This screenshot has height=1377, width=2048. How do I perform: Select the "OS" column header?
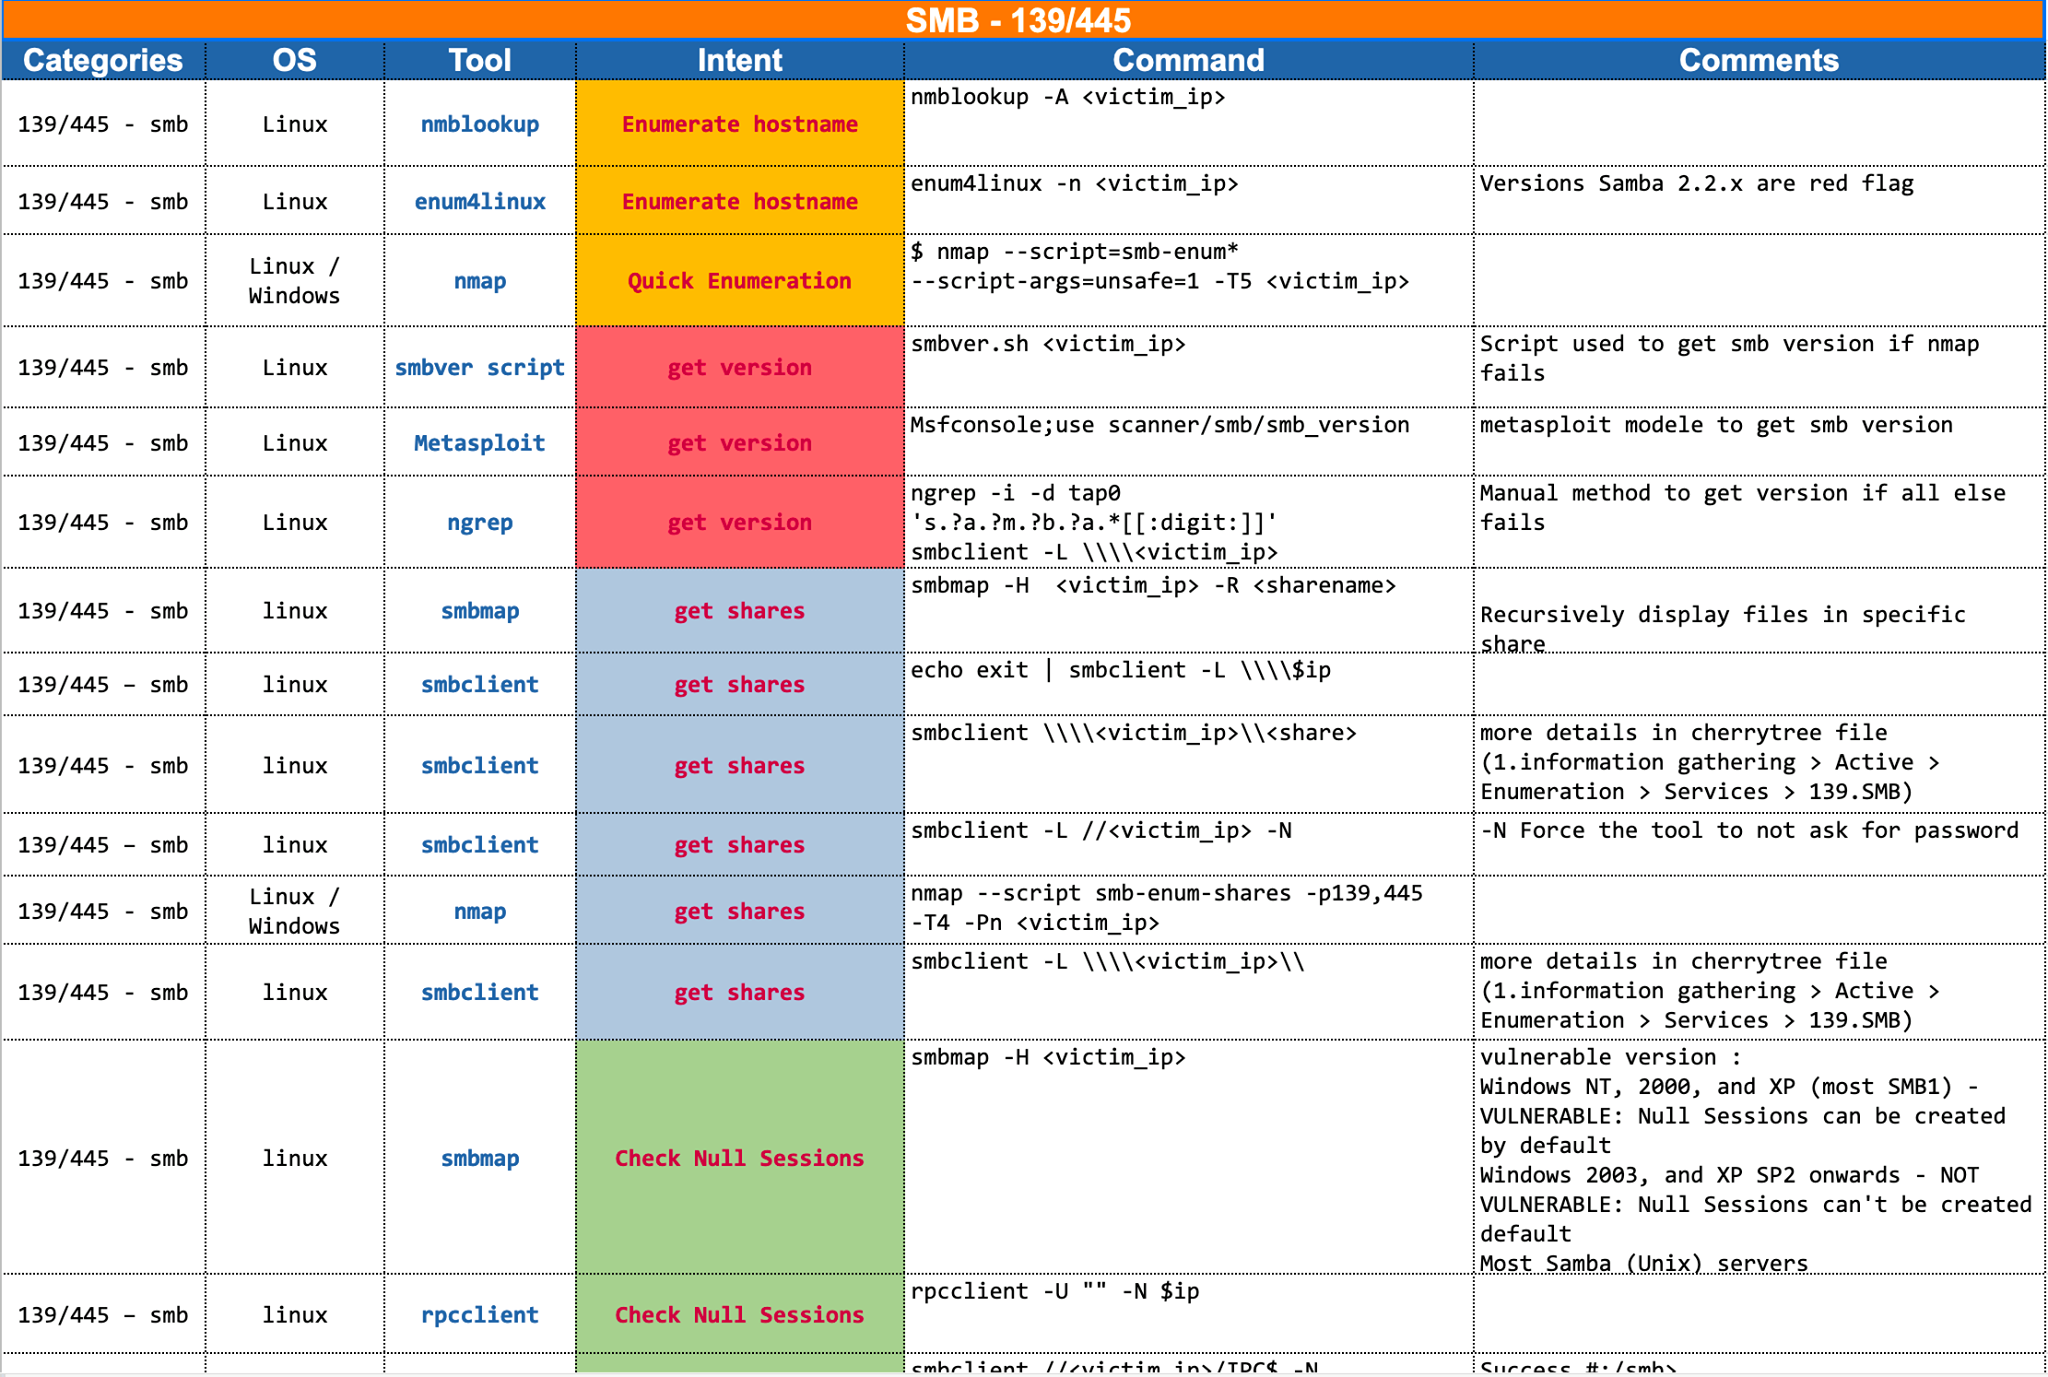click(x=295, y=60)
